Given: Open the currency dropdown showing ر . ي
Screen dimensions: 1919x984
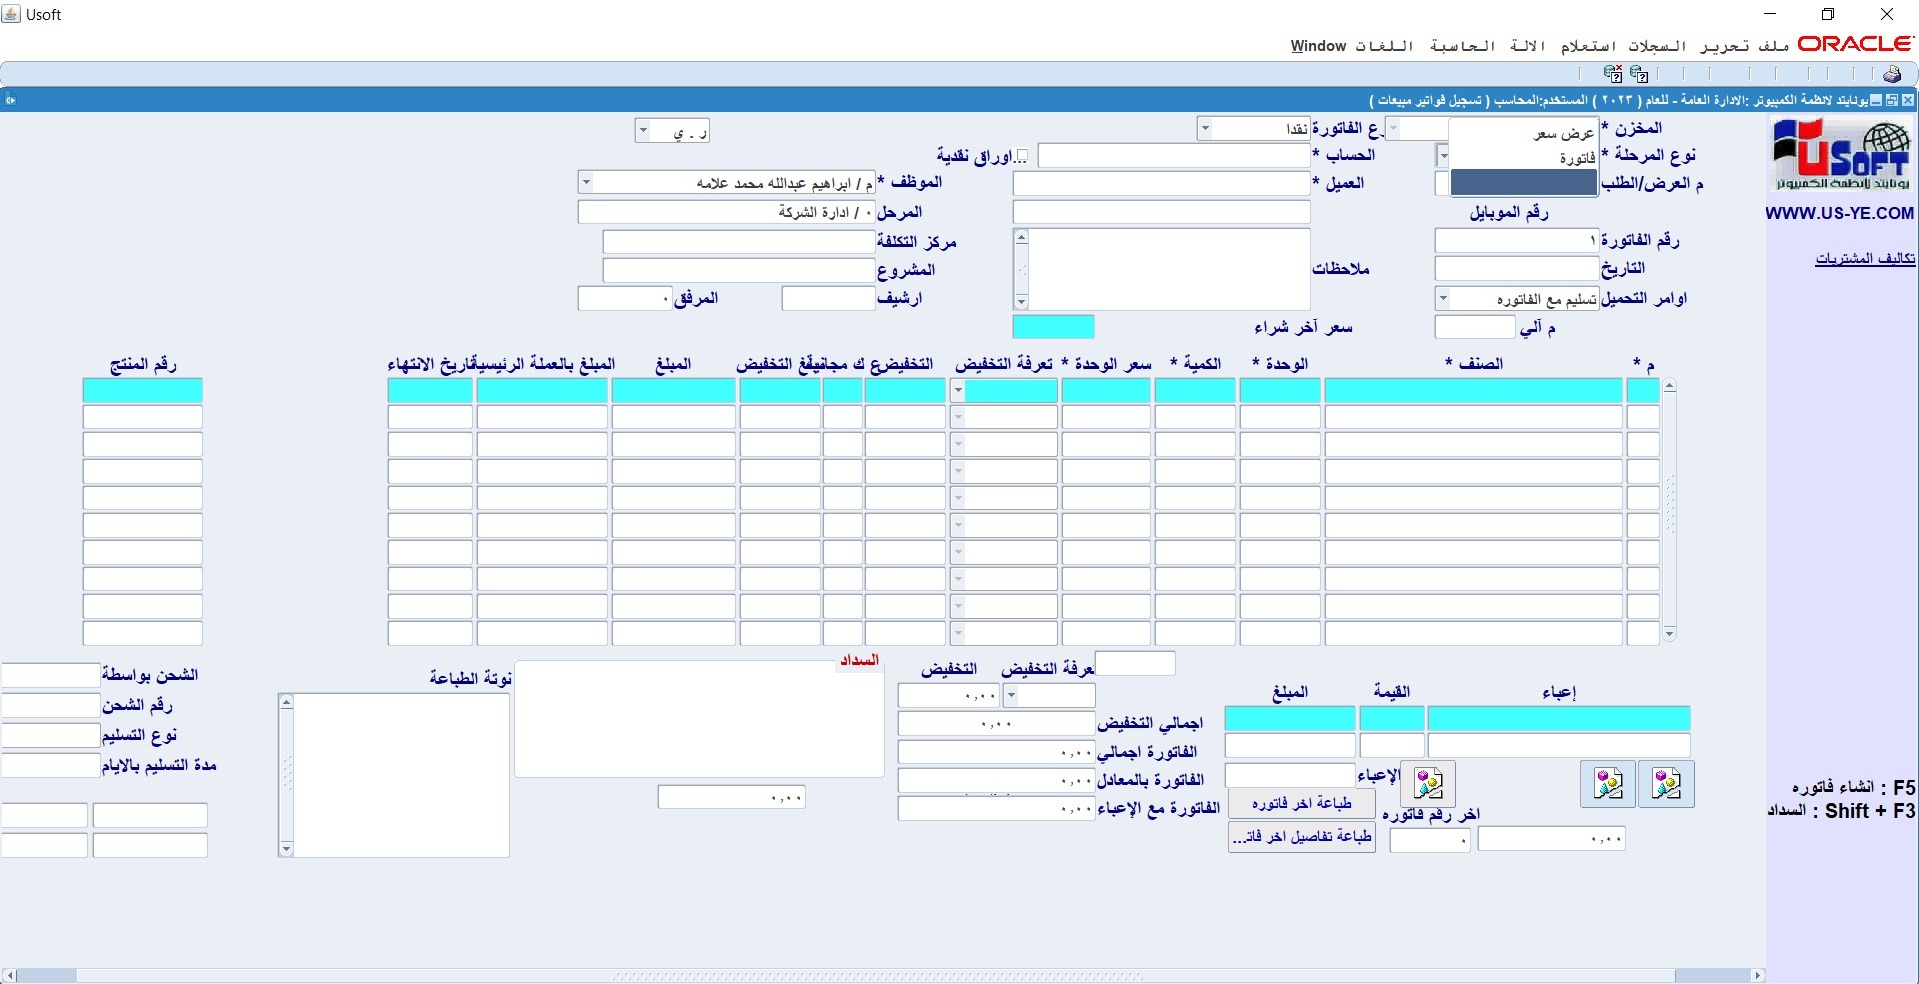Looking at the screenshot, I should coord(643,131).
